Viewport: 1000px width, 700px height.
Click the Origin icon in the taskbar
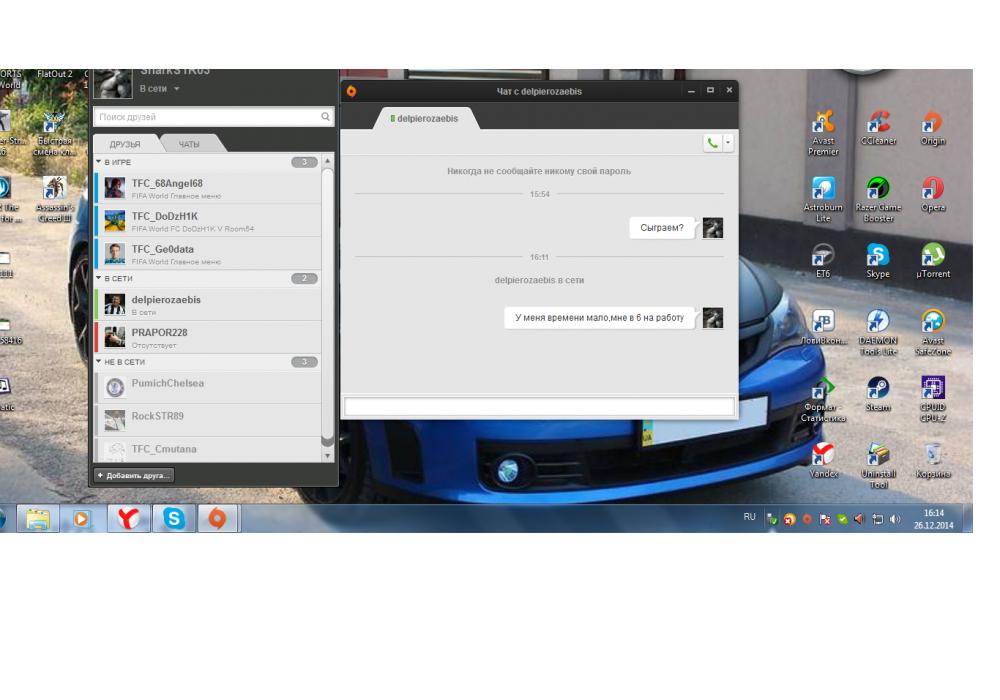coord(217,518)
